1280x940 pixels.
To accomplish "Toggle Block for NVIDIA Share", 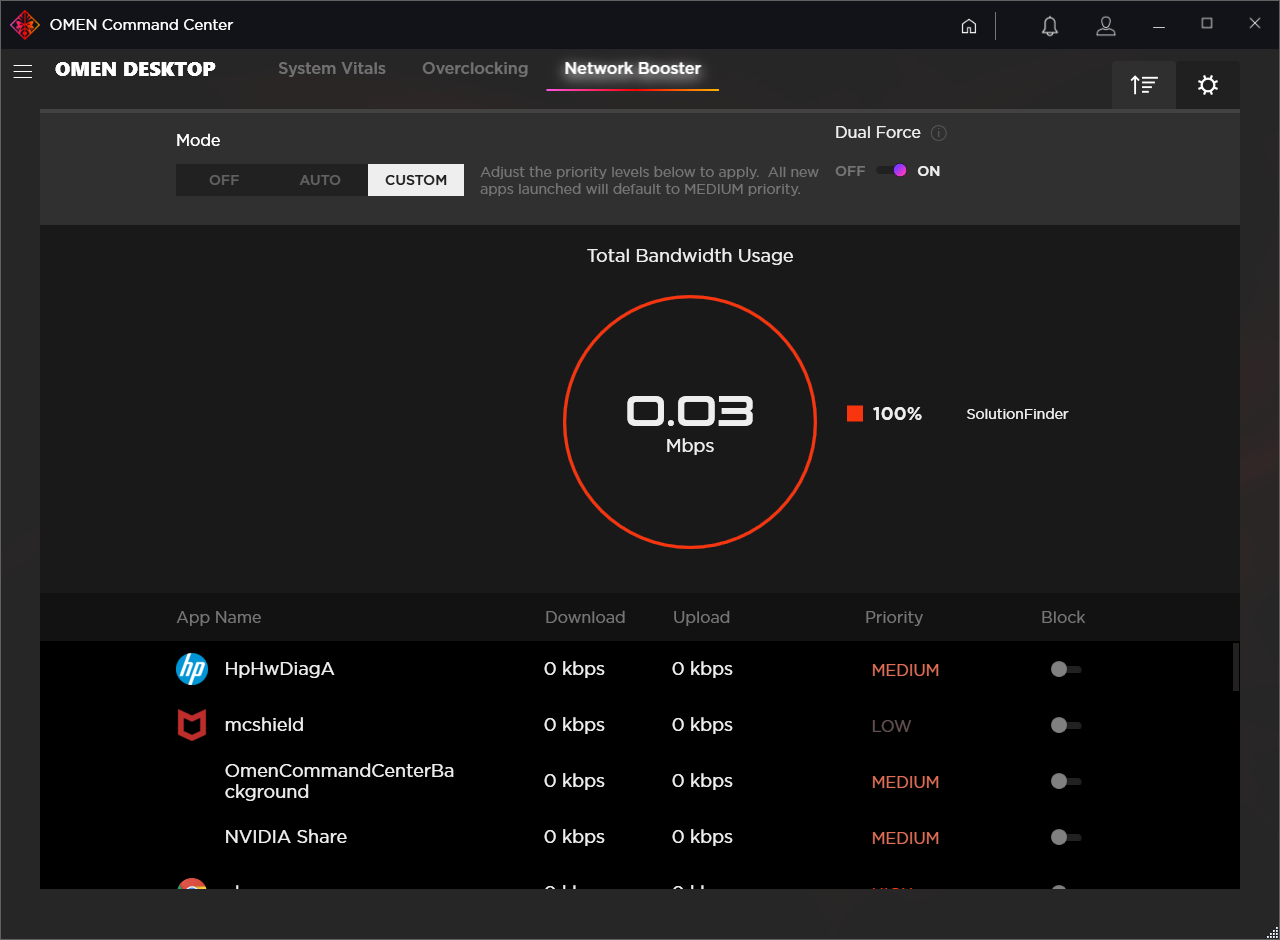I will tap(1066, 837).
